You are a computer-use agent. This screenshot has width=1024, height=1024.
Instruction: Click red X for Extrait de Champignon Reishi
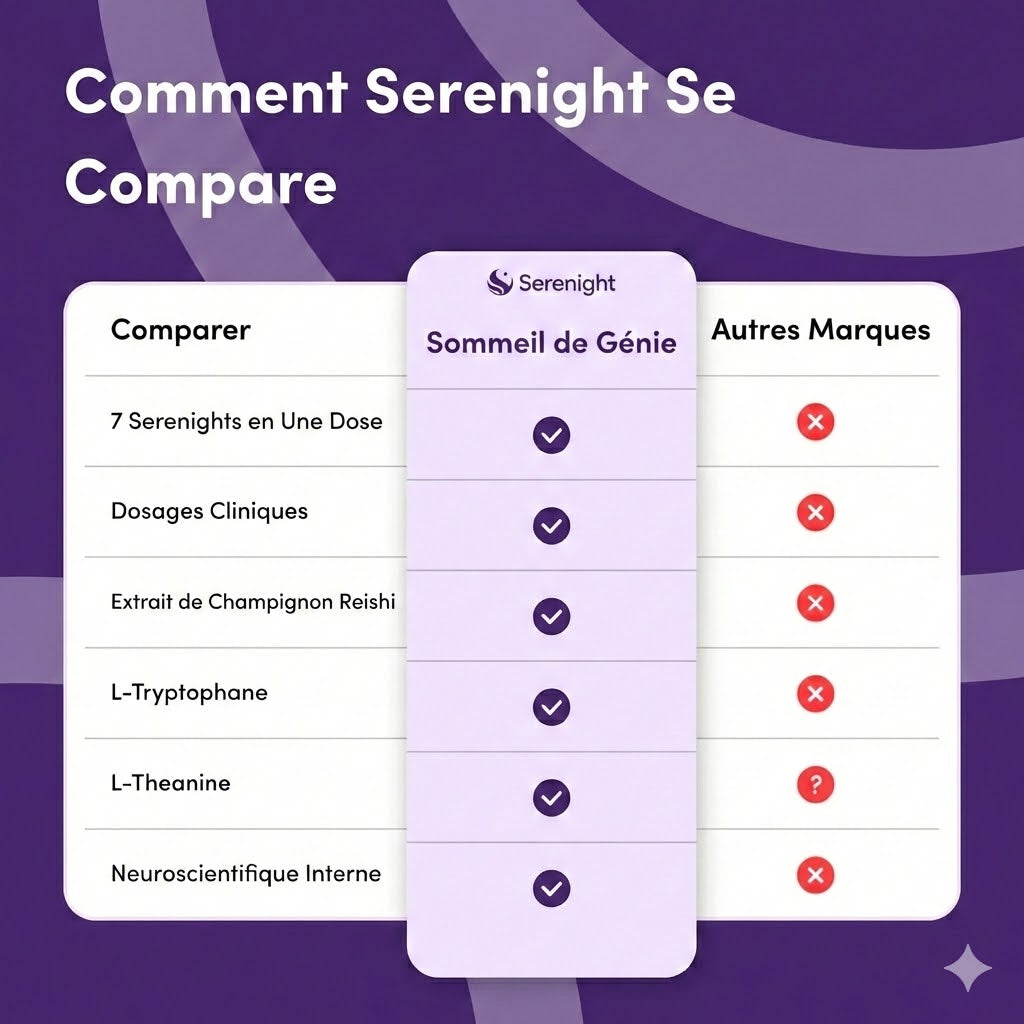816,604
